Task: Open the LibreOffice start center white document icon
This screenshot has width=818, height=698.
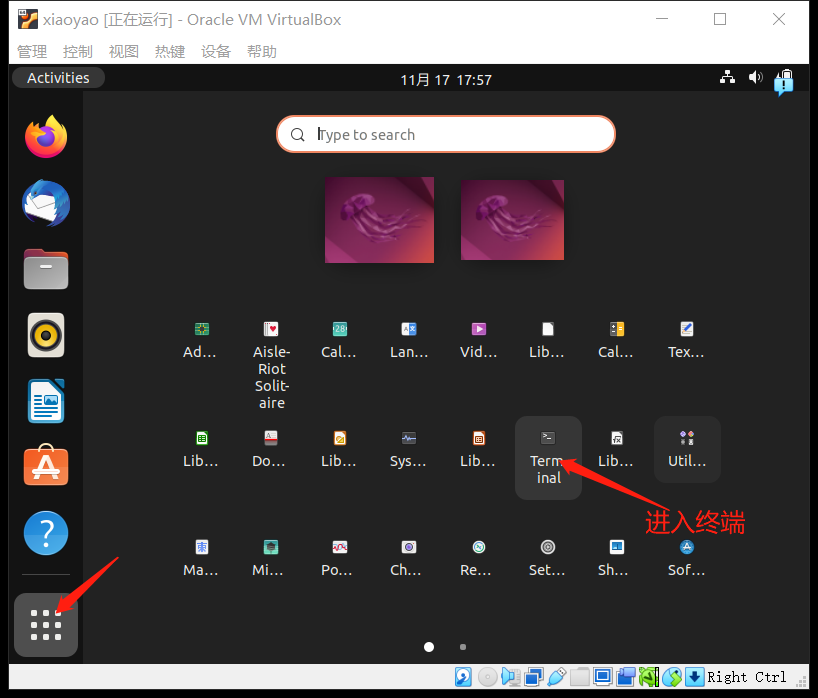Action: point(548,340)
